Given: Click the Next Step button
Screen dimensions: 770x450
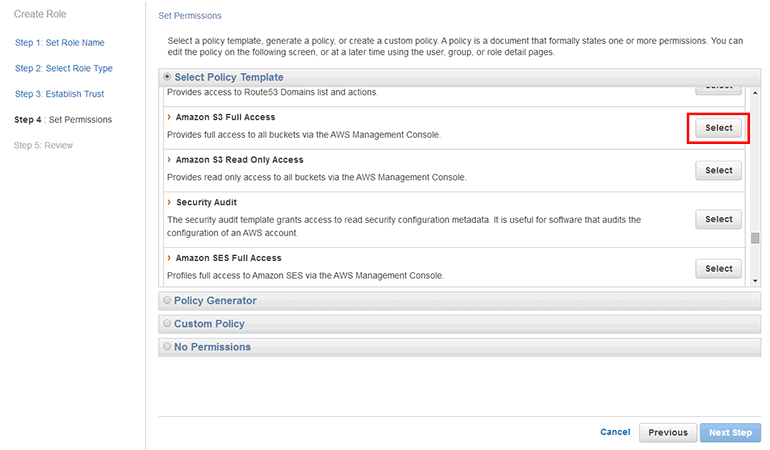Looking at the screenshot, I should click(729, 432).
